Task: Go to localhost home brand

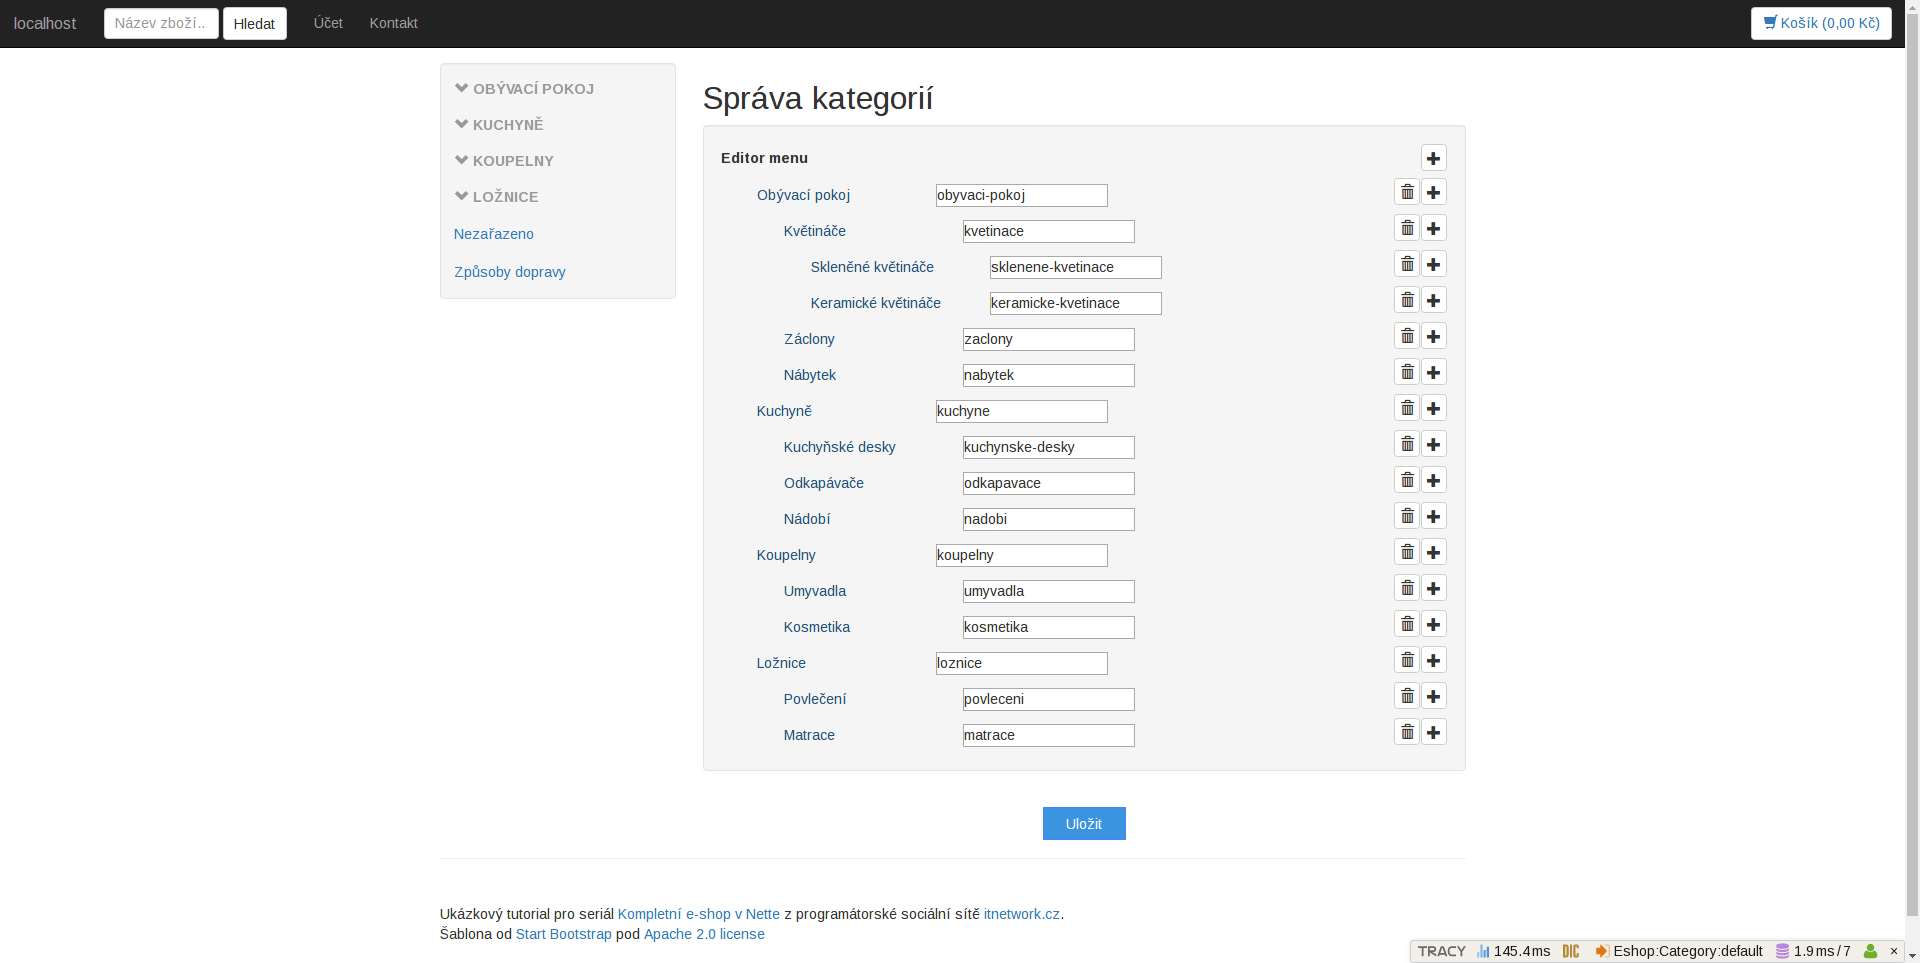Action: click(x=45, y=24)
